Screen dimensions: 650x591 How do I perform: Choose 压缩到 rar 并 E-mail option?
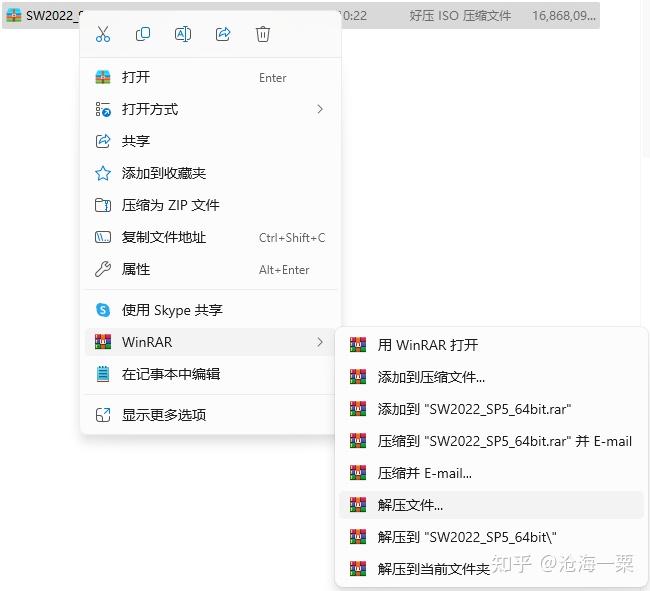click(x=491, y=441)
